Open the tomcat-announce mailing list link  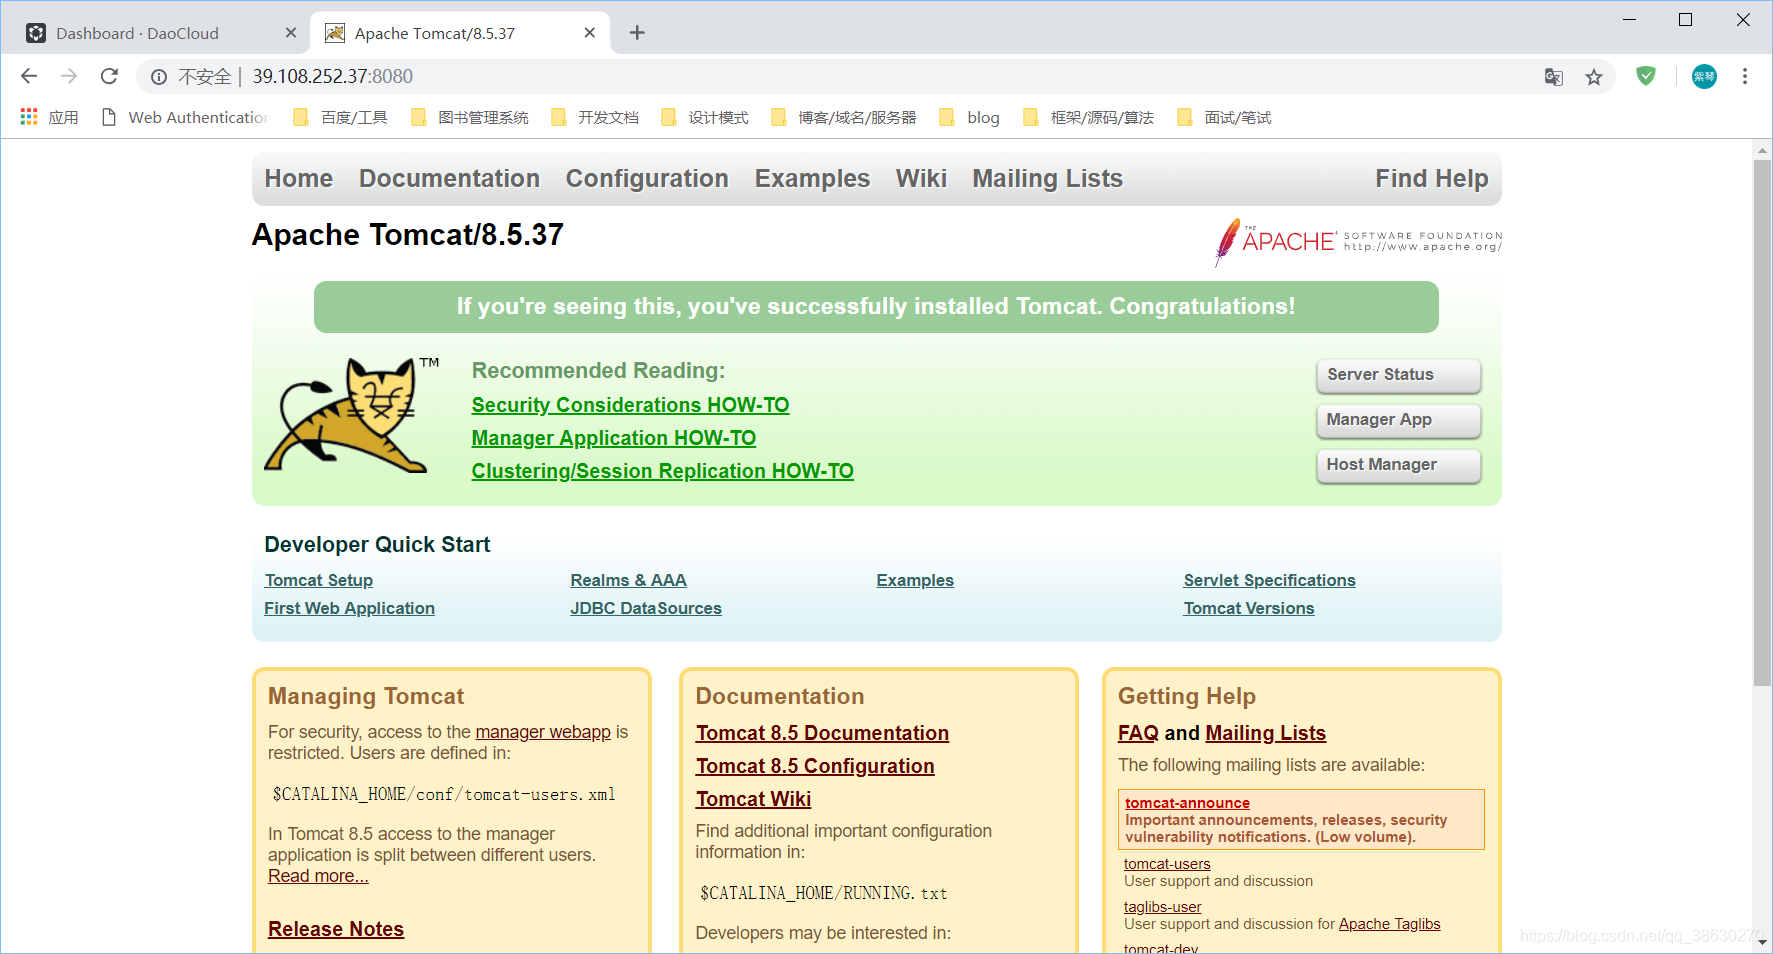(1187, 802)
